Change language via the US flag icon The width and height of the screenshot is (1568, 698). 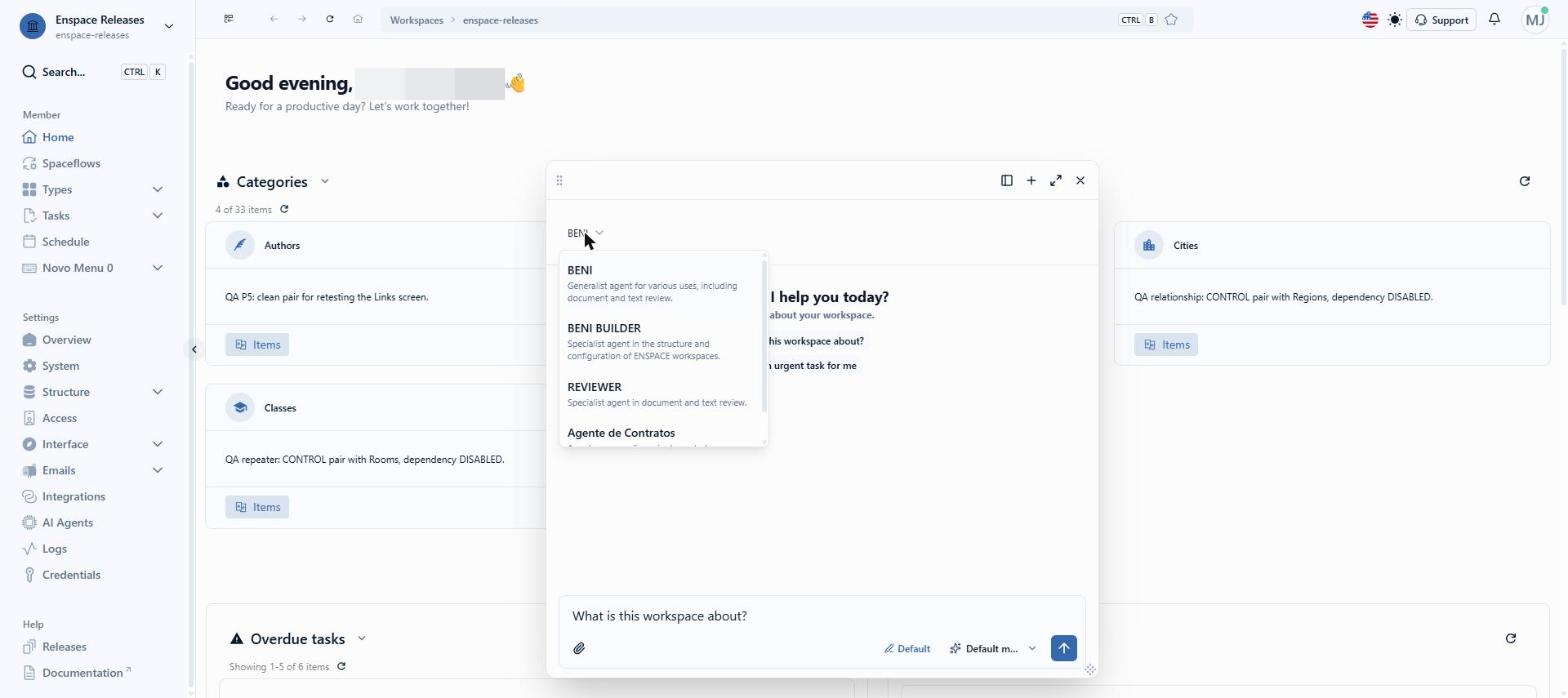click(x=1370, y=19)
